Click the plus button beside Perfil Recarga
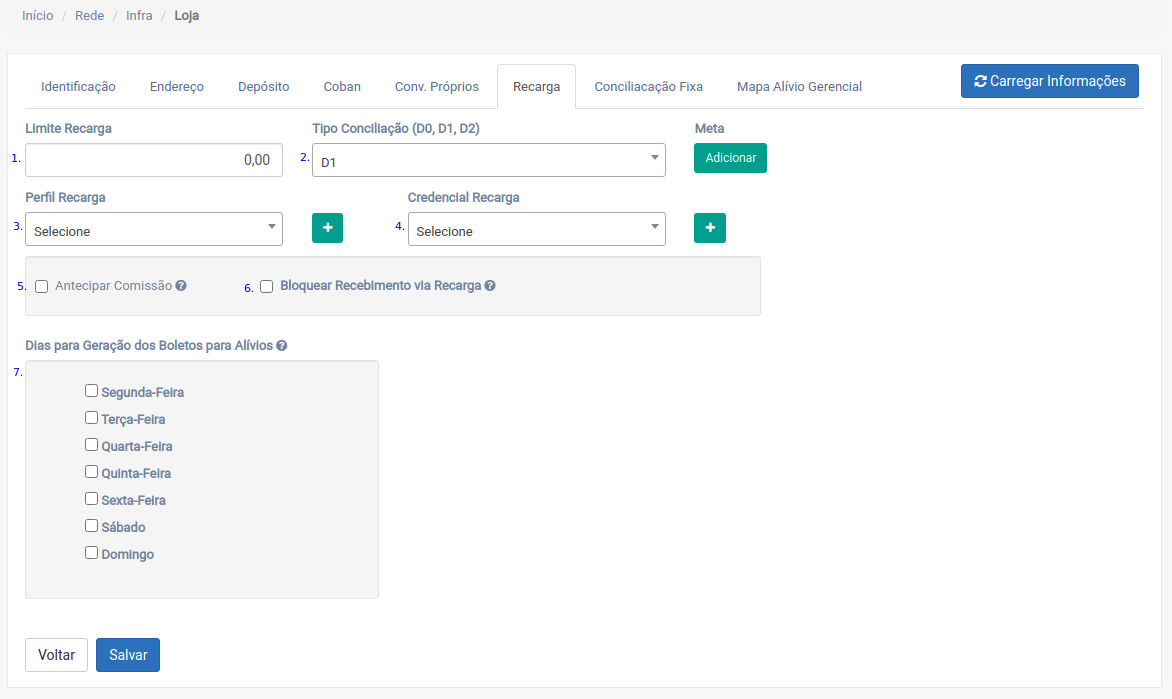The height and width of the screenshot is (699, 1172). click(x=327, y=228)
